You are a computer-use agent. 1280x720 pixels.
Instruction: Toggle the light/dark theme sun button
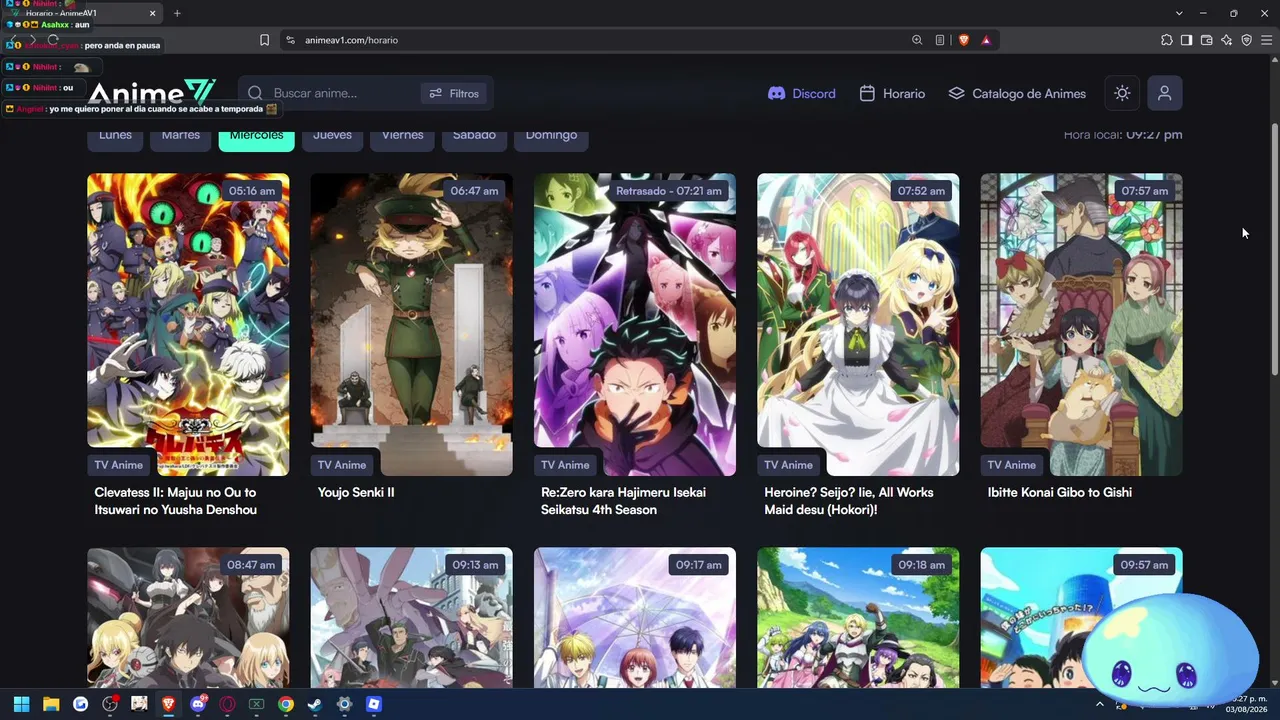(x=1122, y=93)
